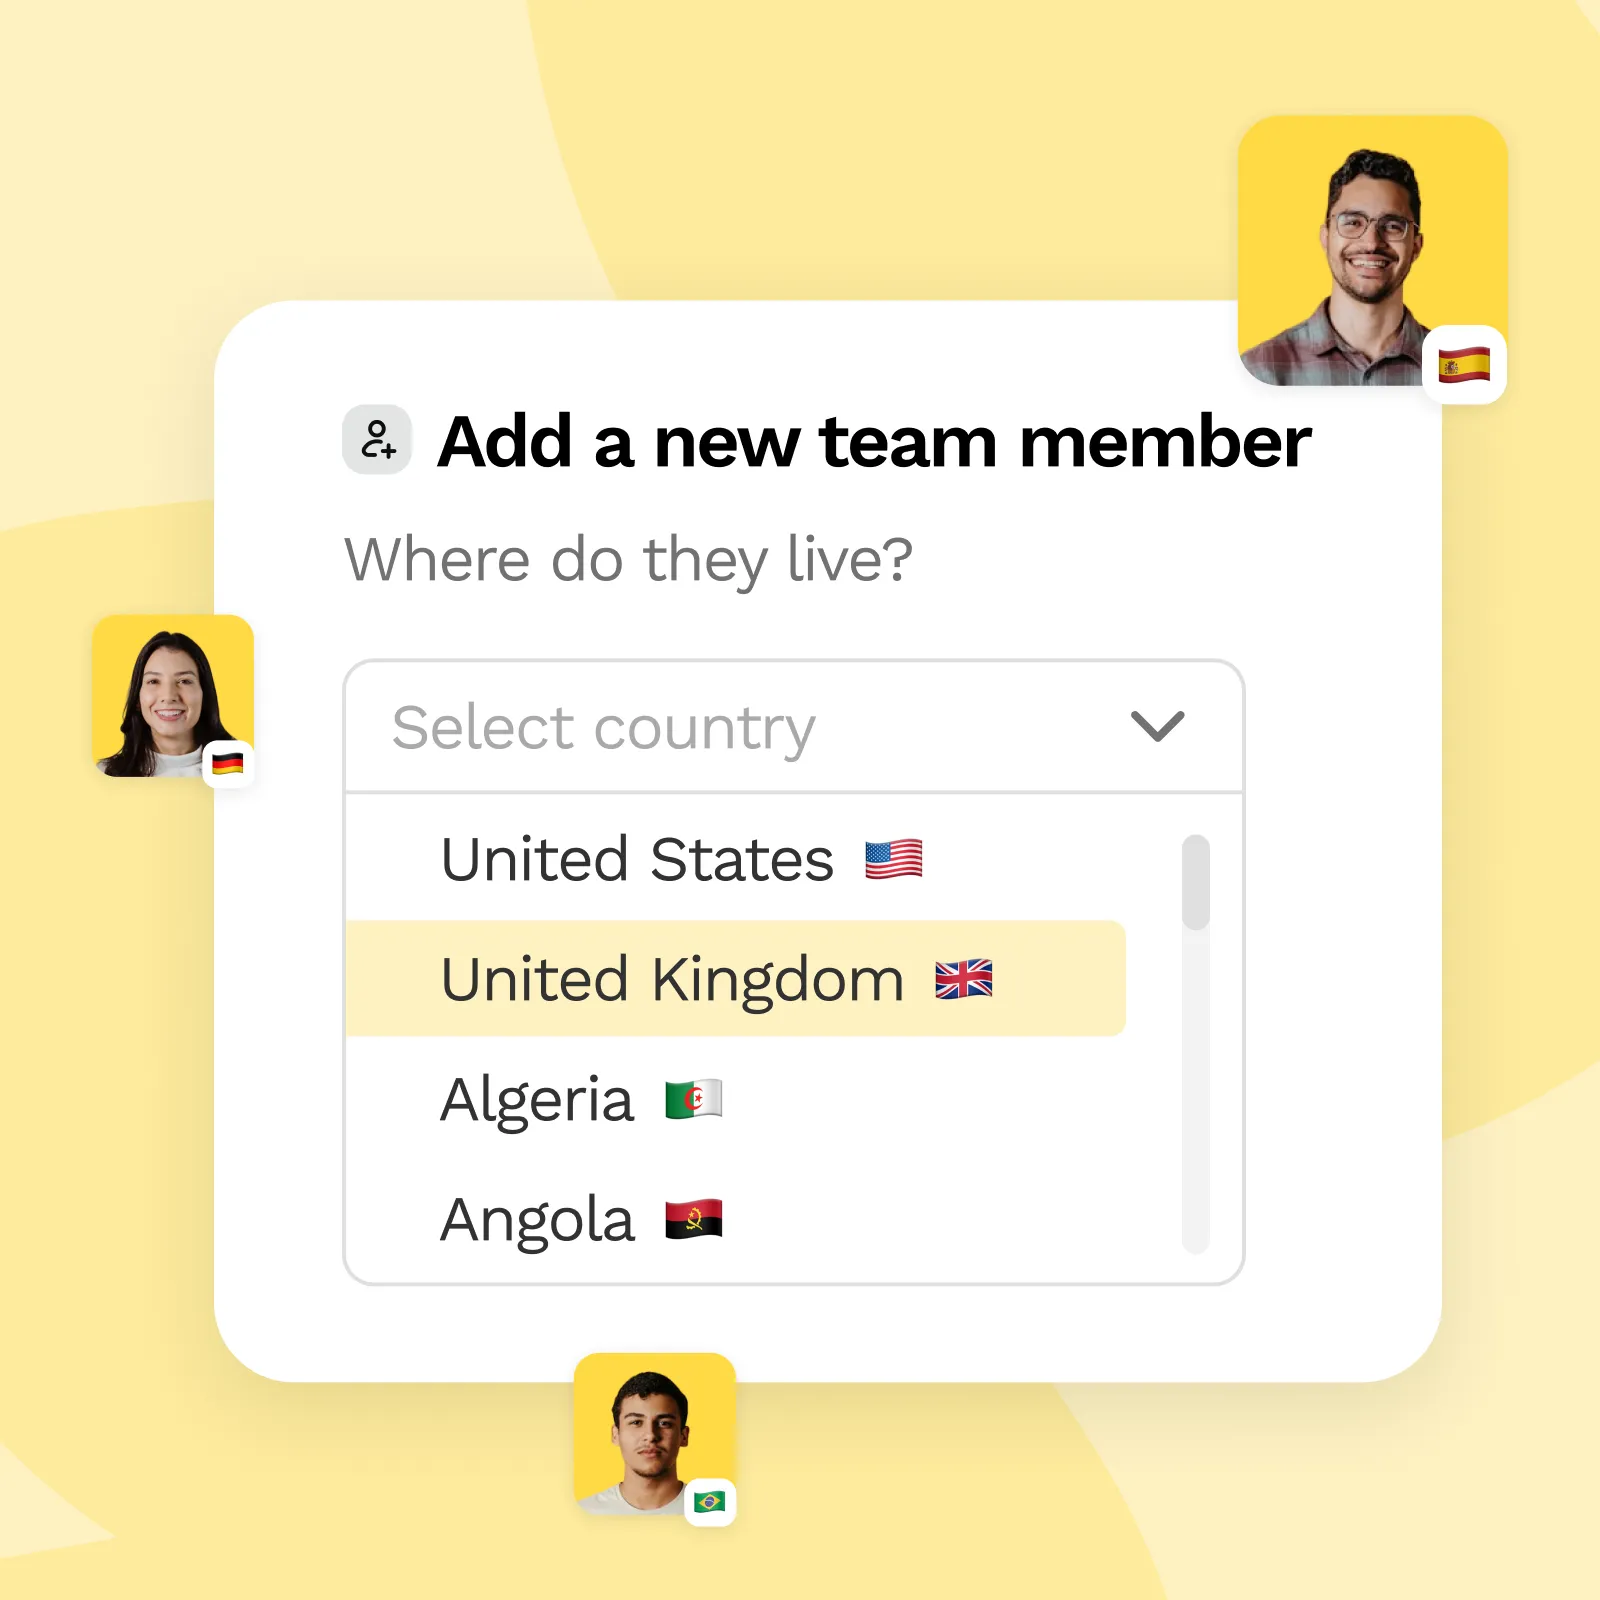
Task: Click the scrollbar track below the thumb
Action: tap(1196, 1091)
